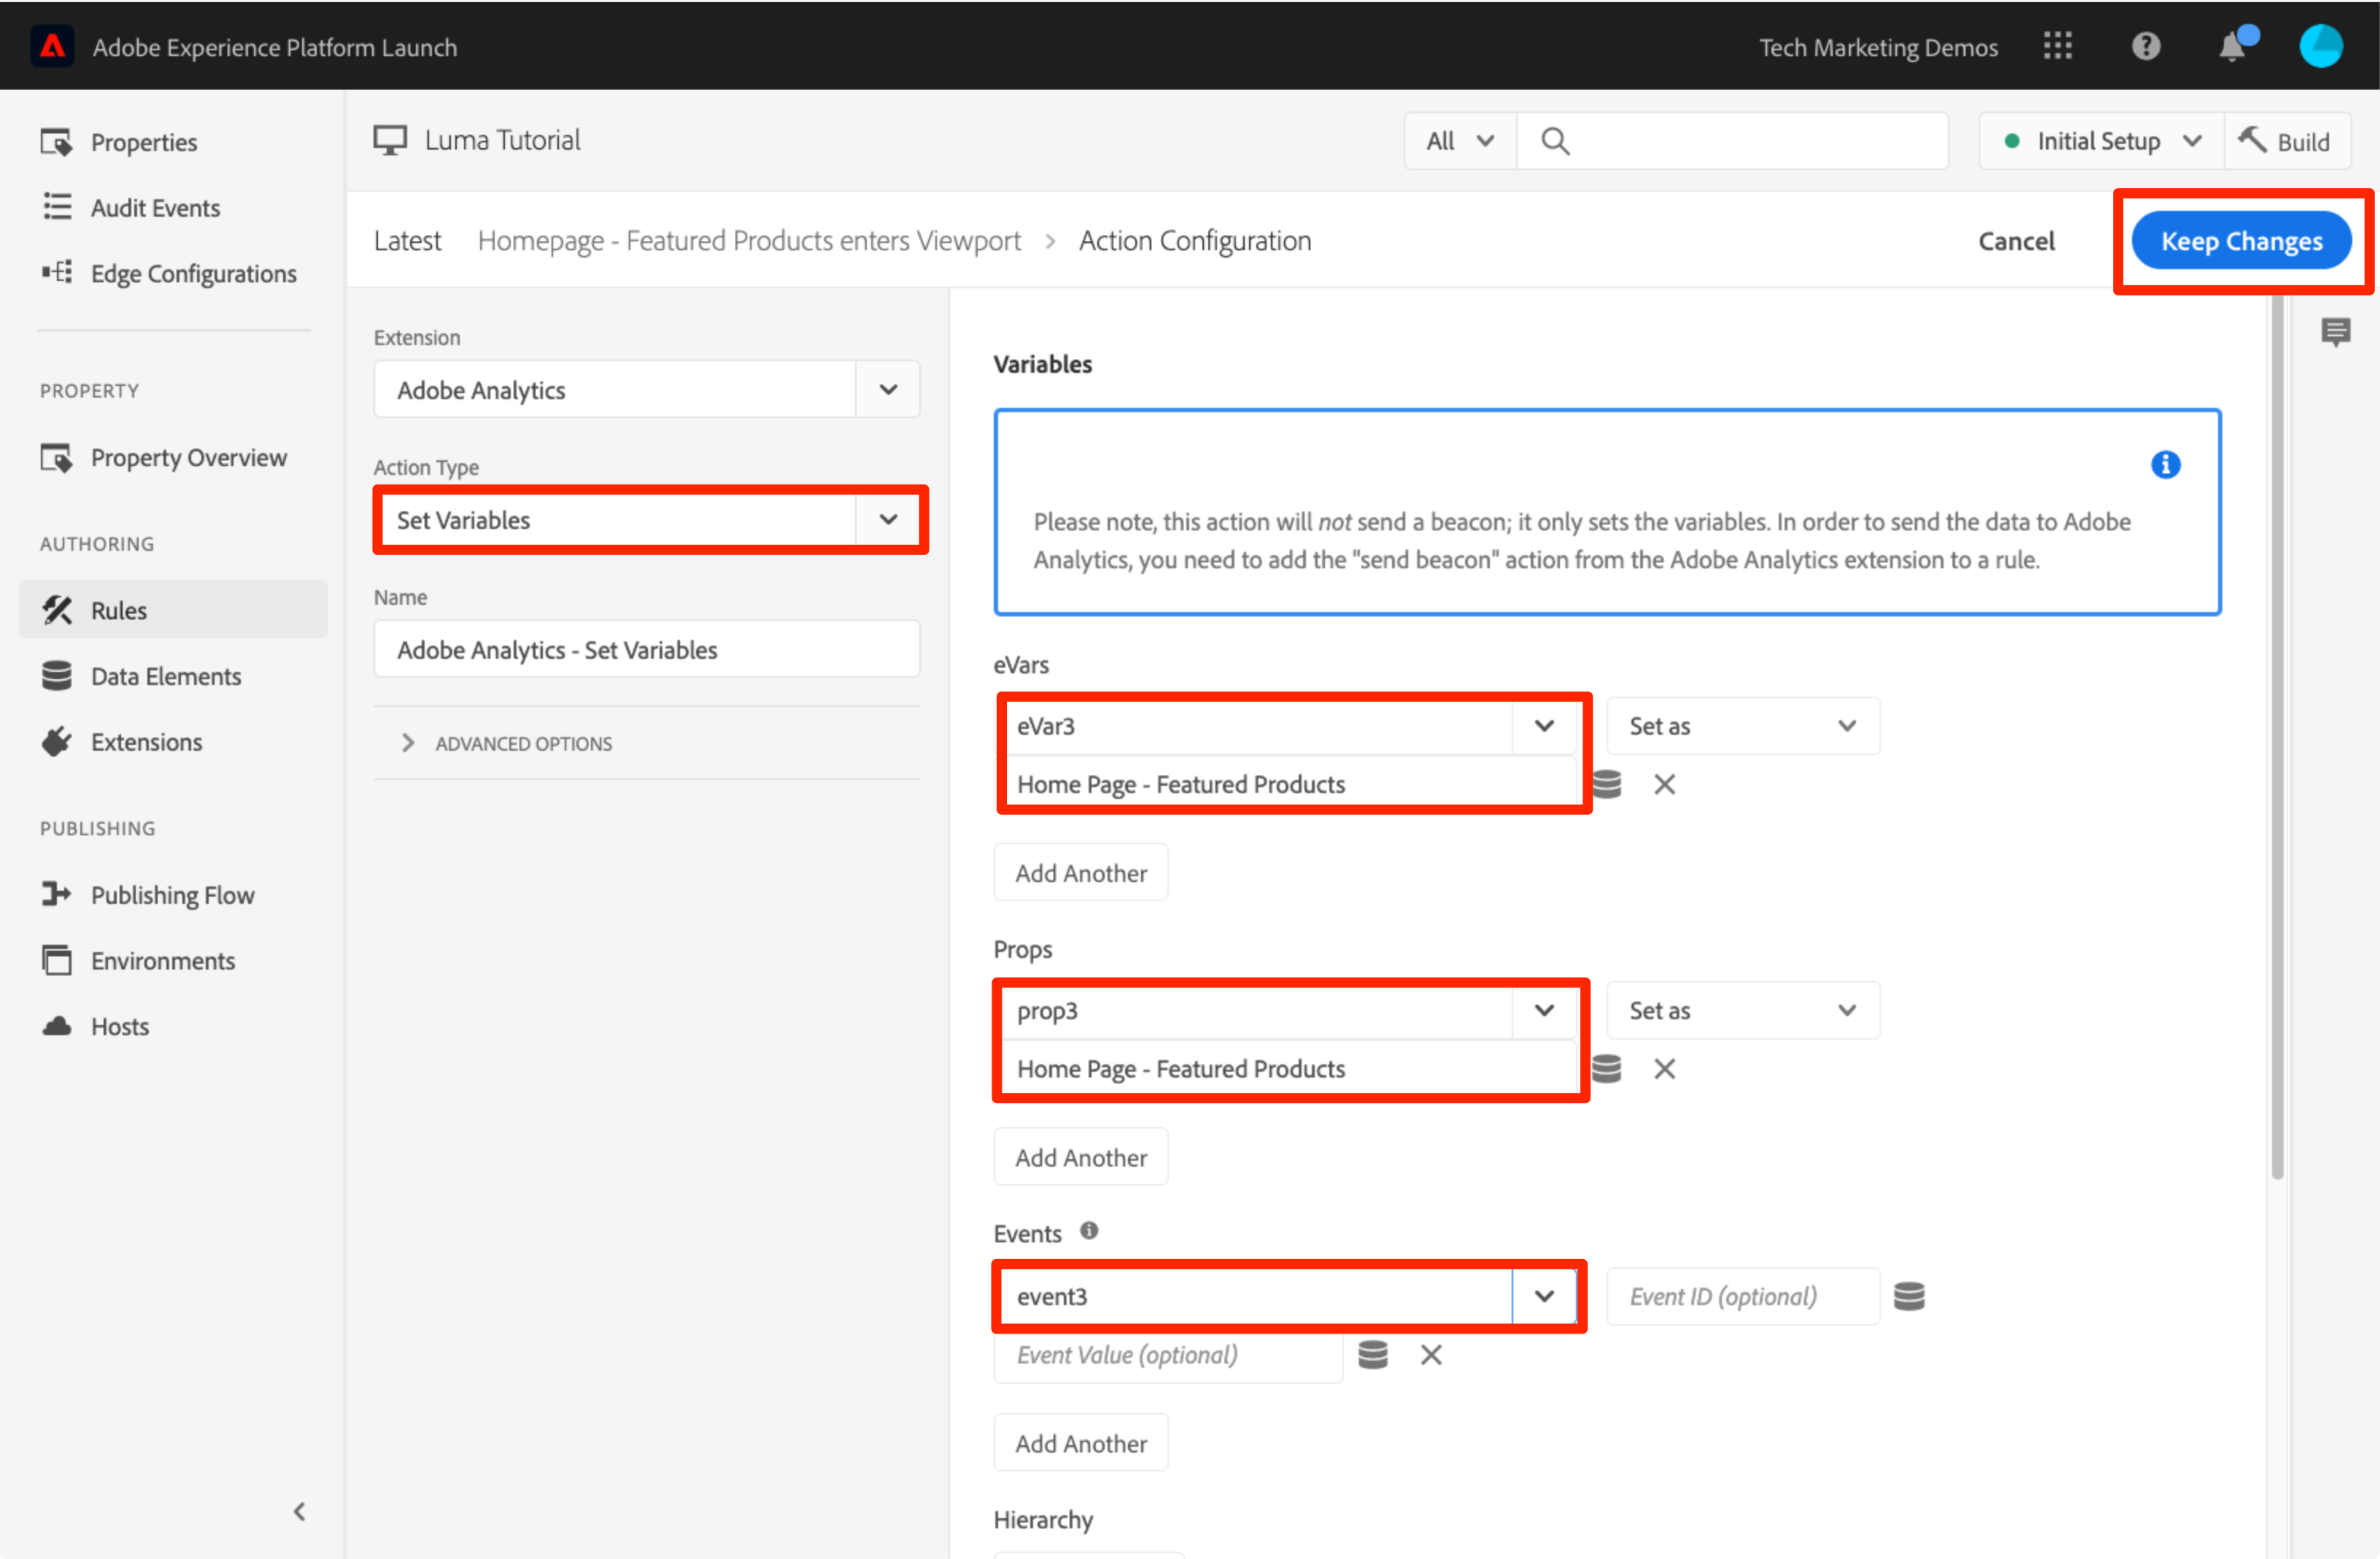The image size is (2380, 1559).
Task: Click the blue info icon in Variables note
Action: 2165,465
